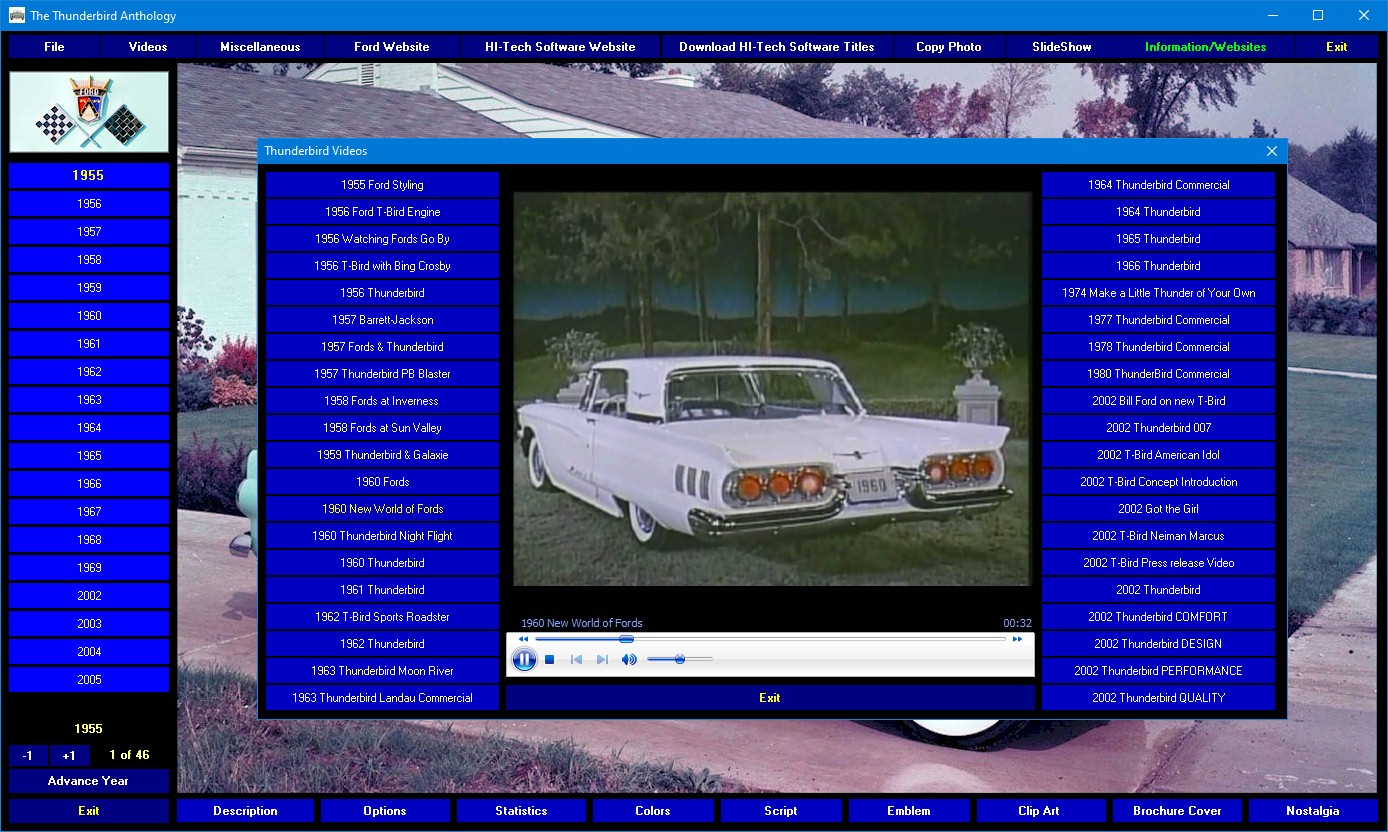Open the Script button
1388x832 pixels.
click(781, 811)
